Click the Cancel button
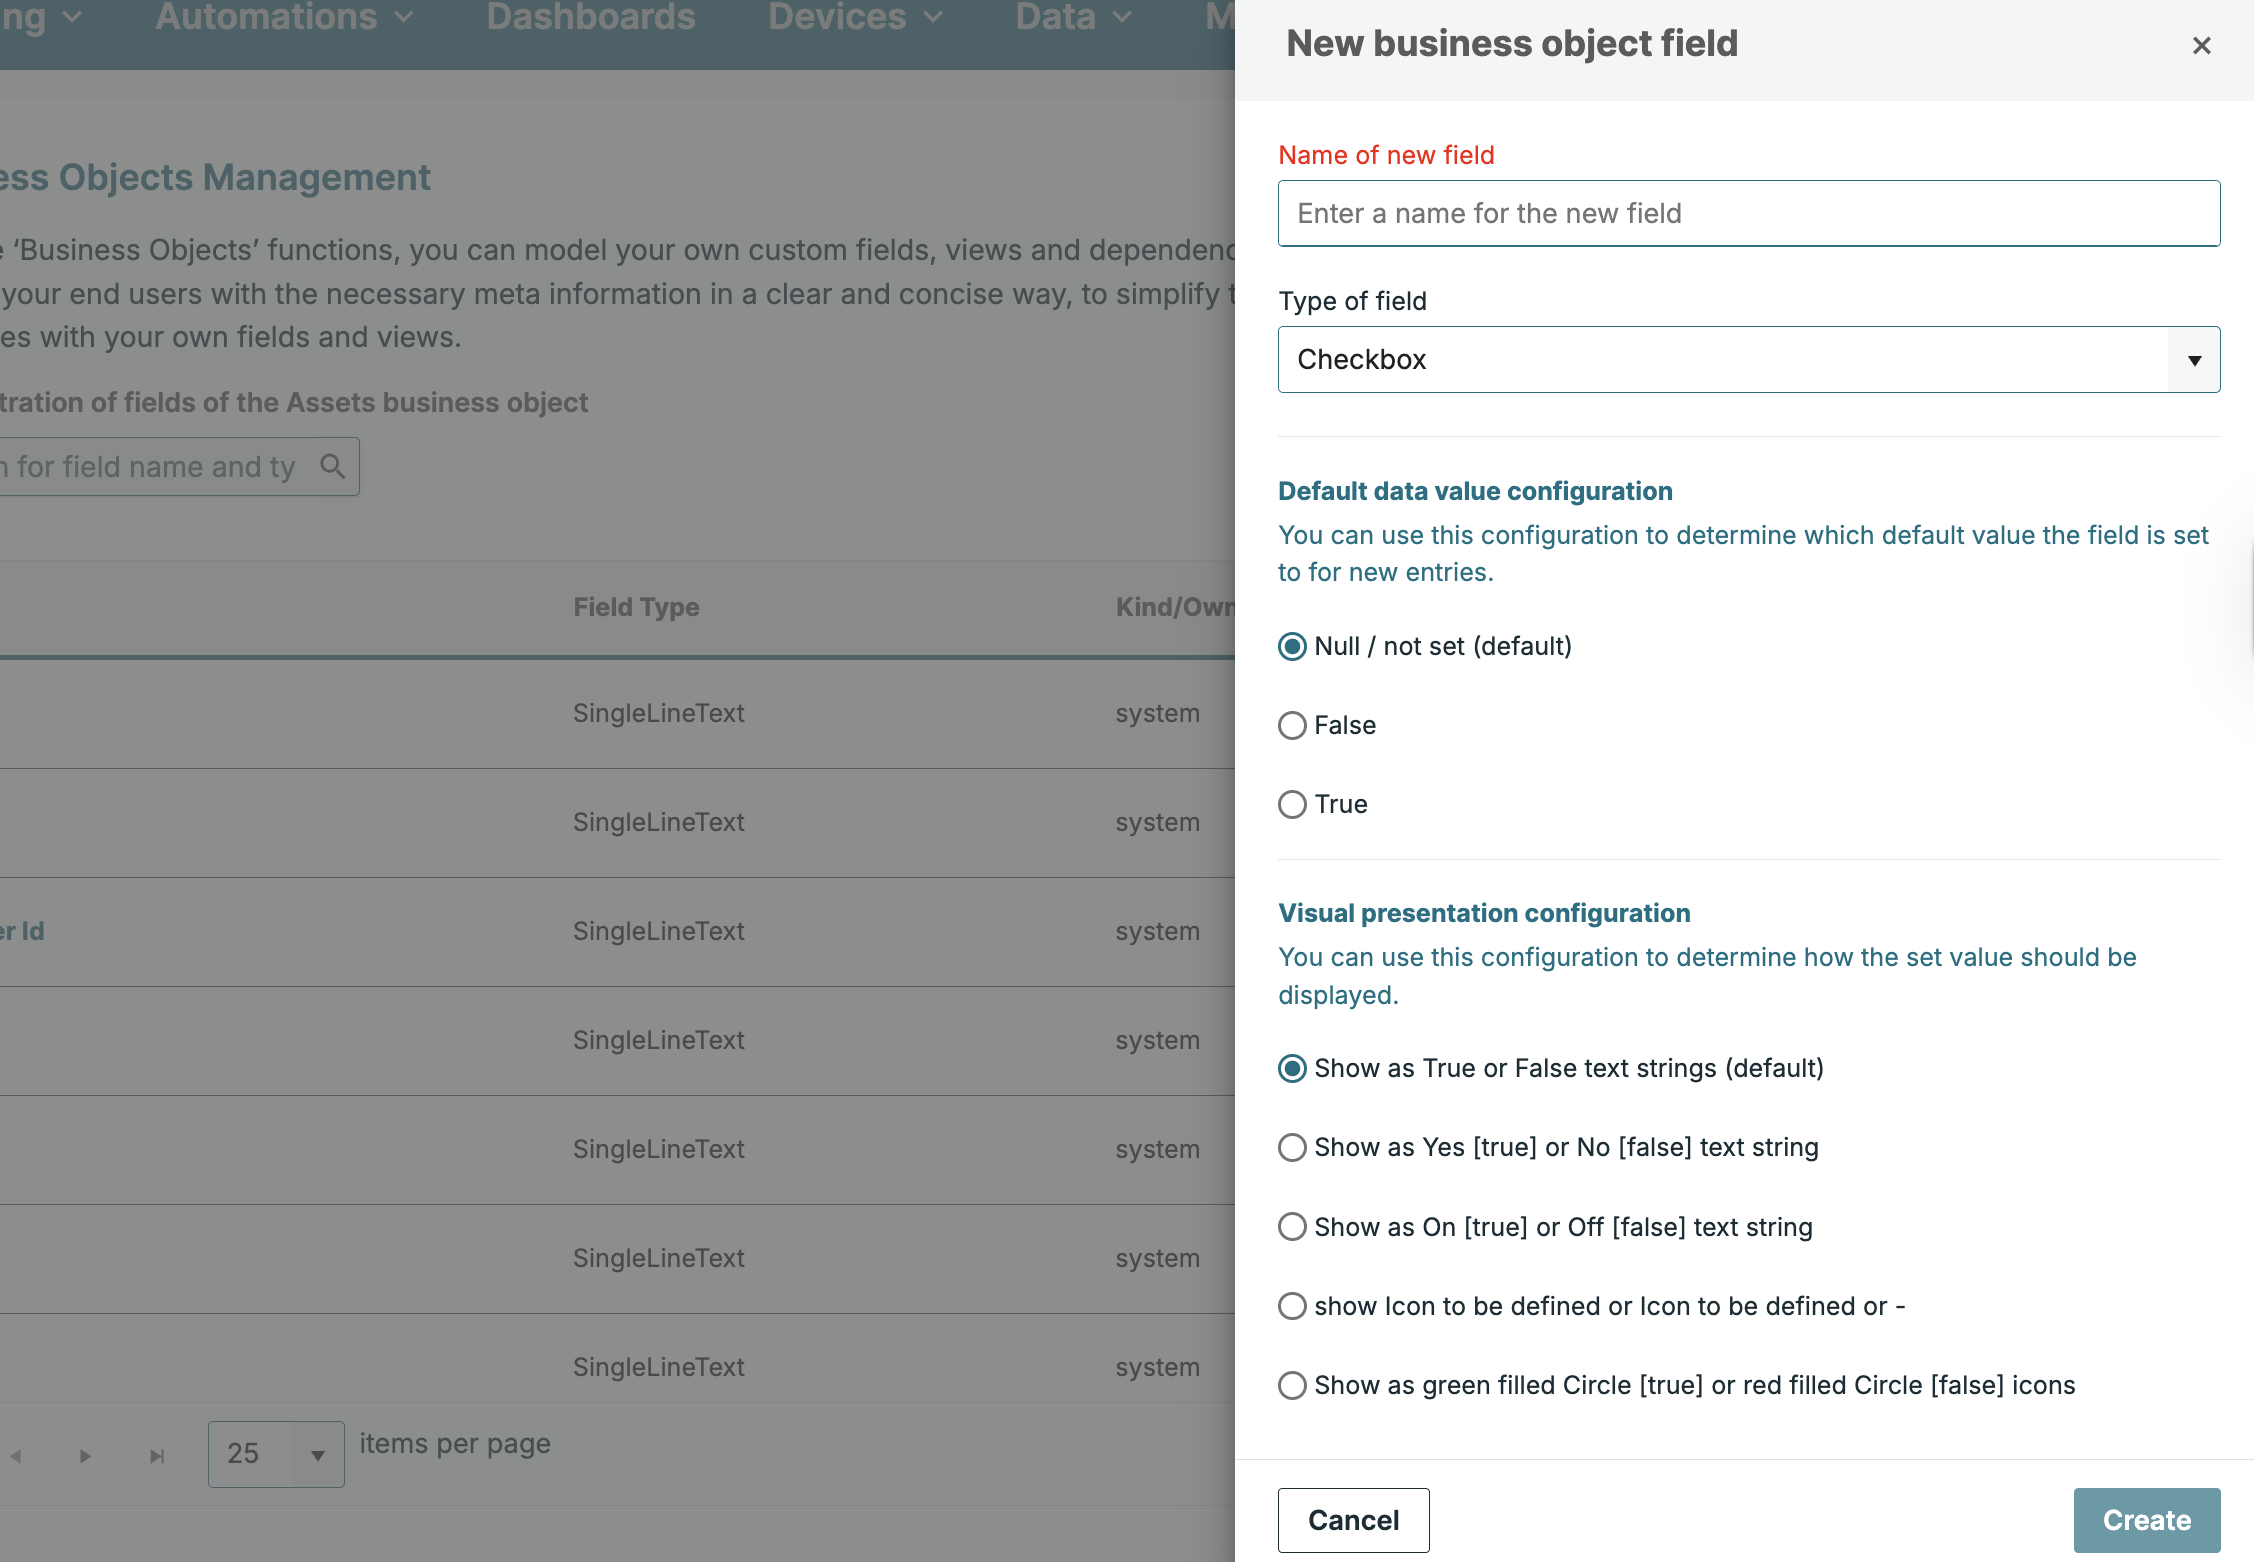Viewport: 2254px width, 1562px height. pos(1353,1520)
